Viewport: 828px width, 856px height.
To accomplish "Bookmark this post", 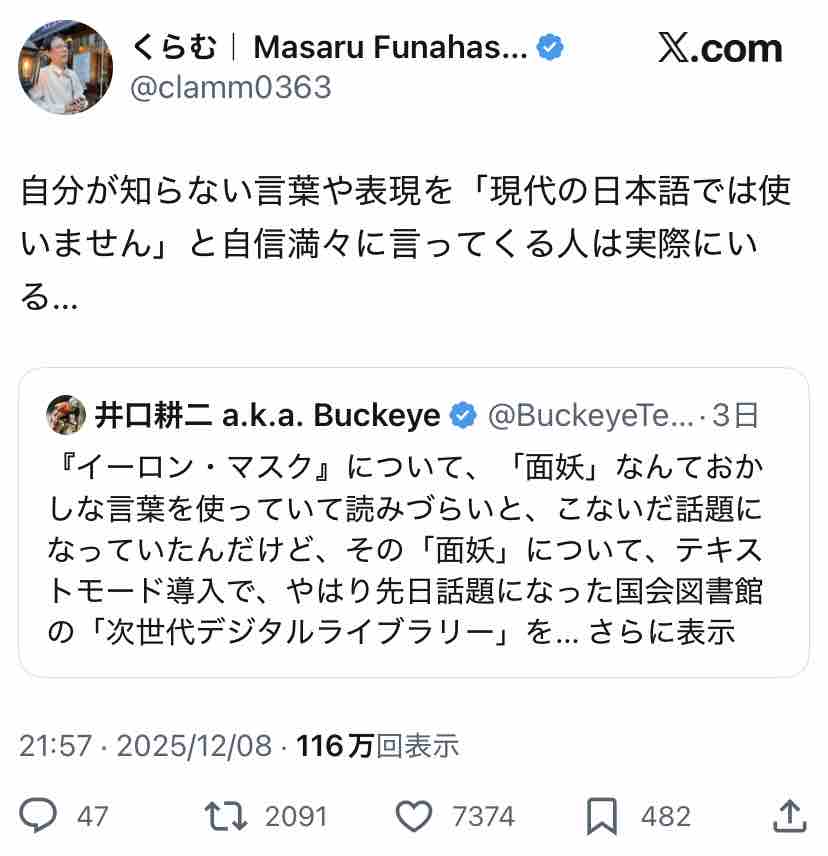I will click(601, 816).
